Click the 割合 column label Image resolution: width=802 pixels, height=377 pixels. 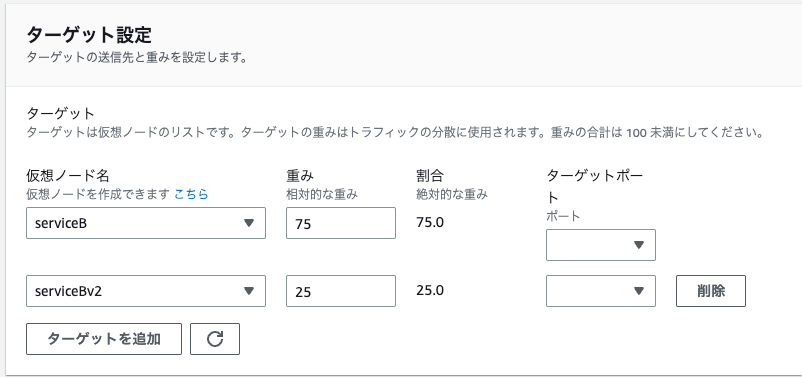430,176
